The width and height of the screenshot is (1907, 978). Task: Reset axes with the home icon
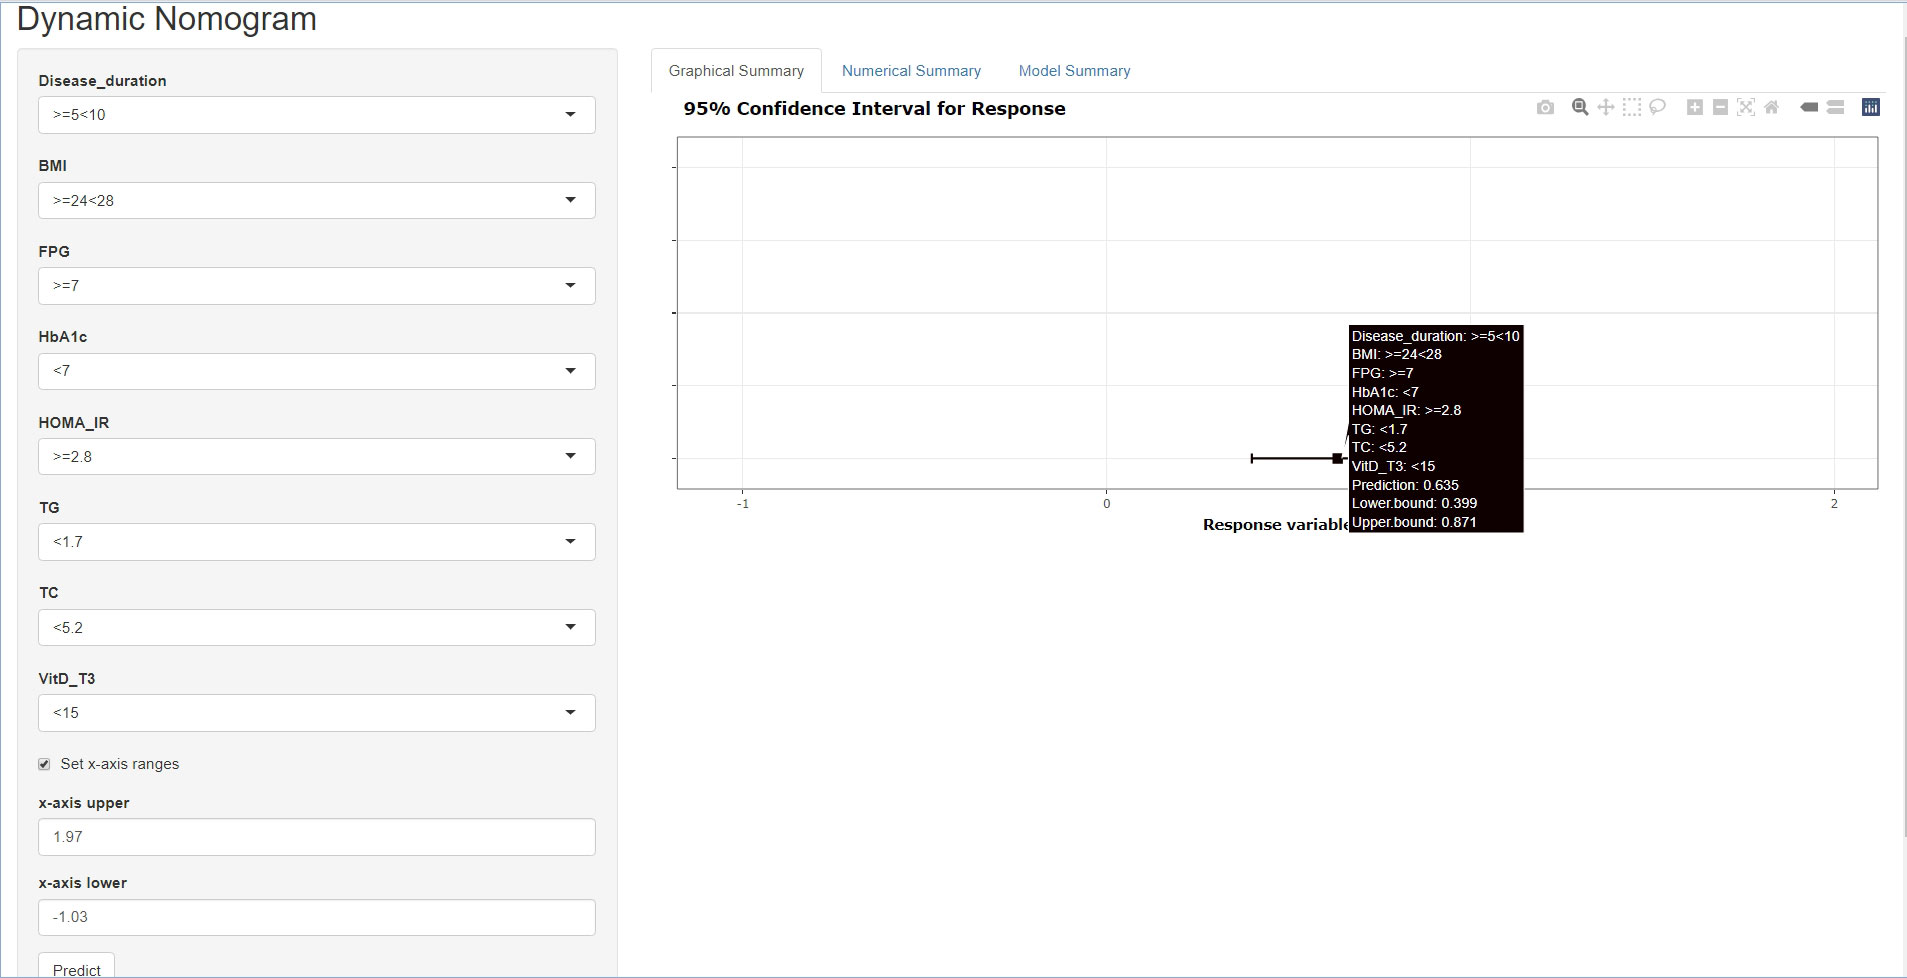[x=1771, y=107]
